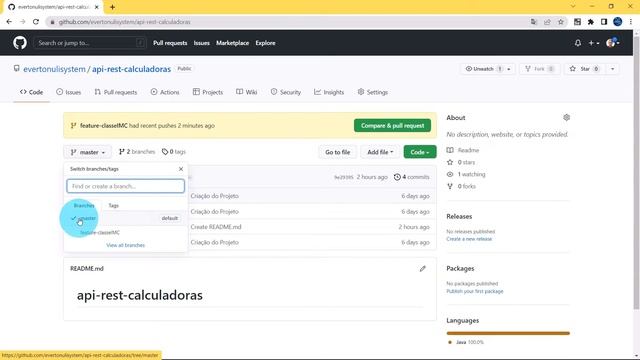Open Marketplace in the top navigation
The width and height of the screenshot is (640, 360).
[232, 43]
